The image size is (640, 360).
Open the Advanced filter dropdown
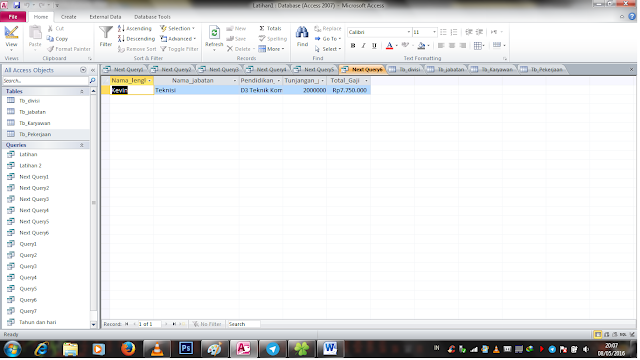click(x=178, y=39)
